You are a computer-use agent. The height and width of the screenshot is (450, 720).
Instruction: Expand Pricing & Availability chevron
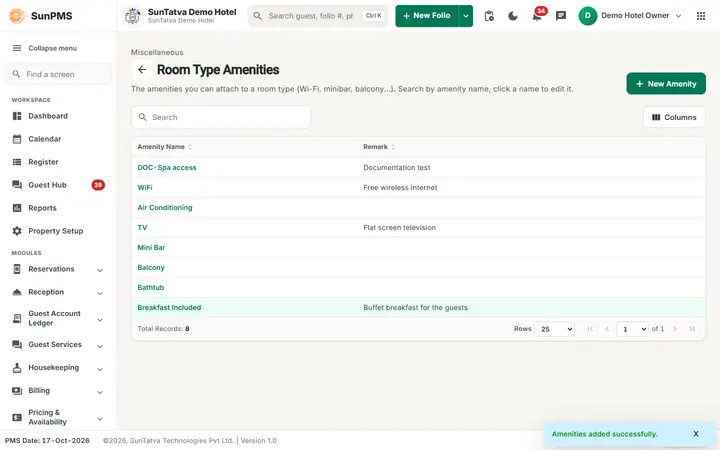pos(100,418)
